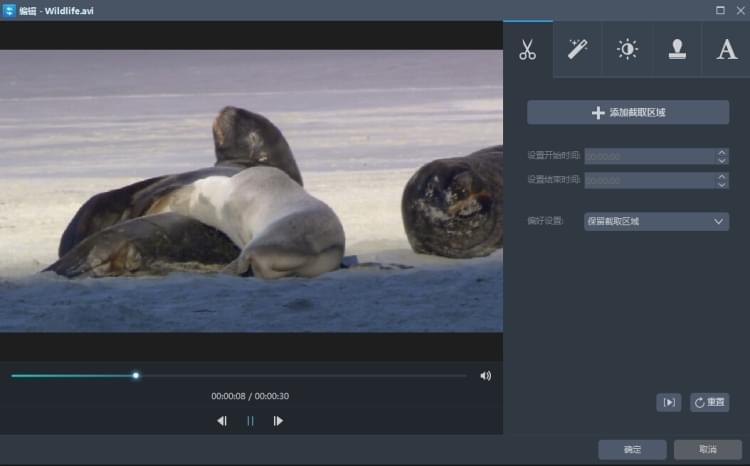Screen dimensions: 750x466
Task: Step back to the previous frame
Action: pyautogui.click(x=222, y=421)
